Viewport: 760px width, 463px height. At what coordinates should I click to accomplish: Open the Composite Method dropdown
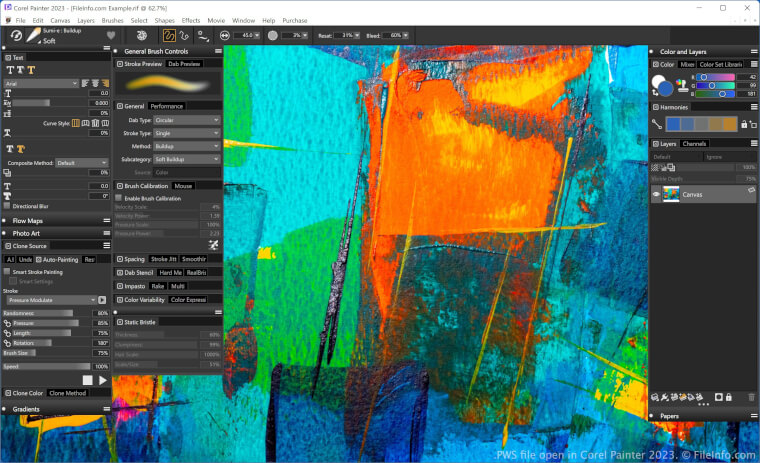[81, 162]
